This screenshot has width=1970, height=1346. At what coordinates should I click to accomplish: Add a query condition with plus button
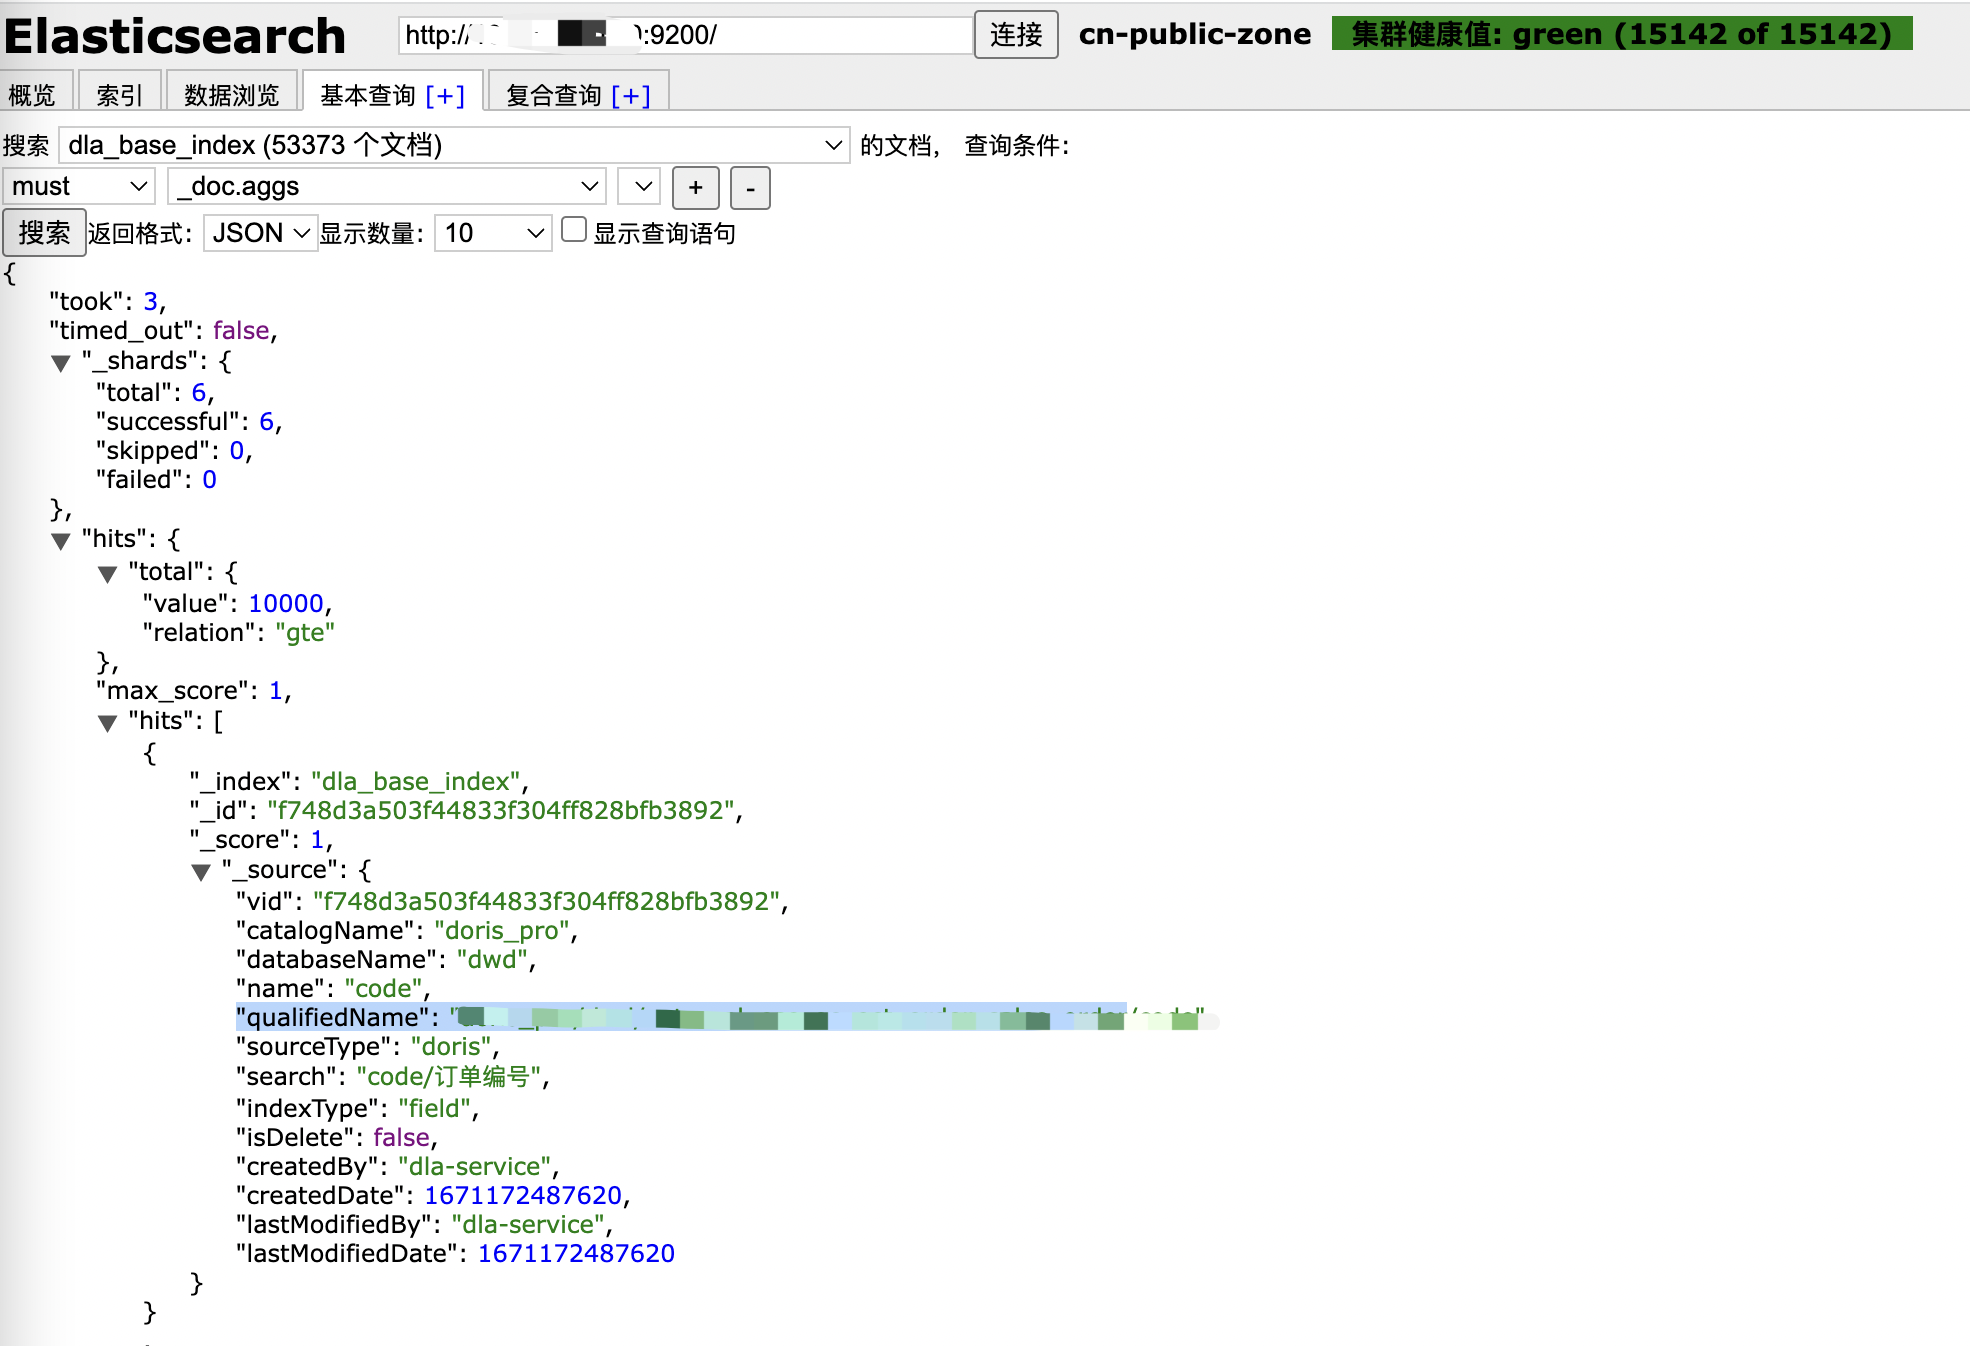coord(695,188)
